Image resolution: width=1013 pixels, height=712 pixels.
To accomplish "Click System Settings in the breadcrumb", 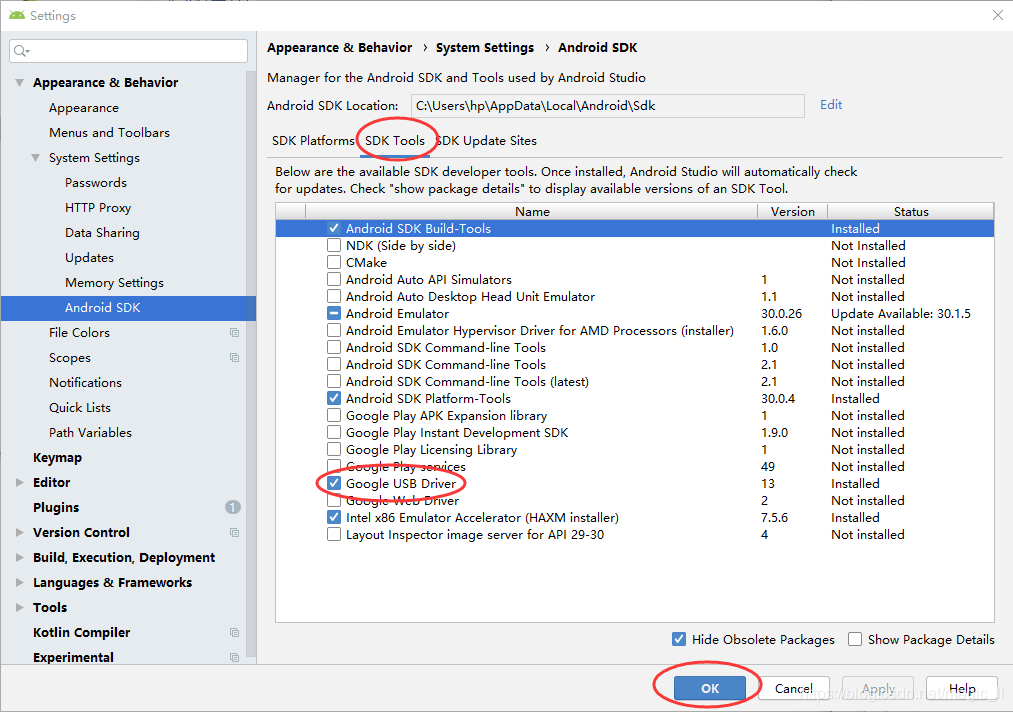I will pos(485,48).
